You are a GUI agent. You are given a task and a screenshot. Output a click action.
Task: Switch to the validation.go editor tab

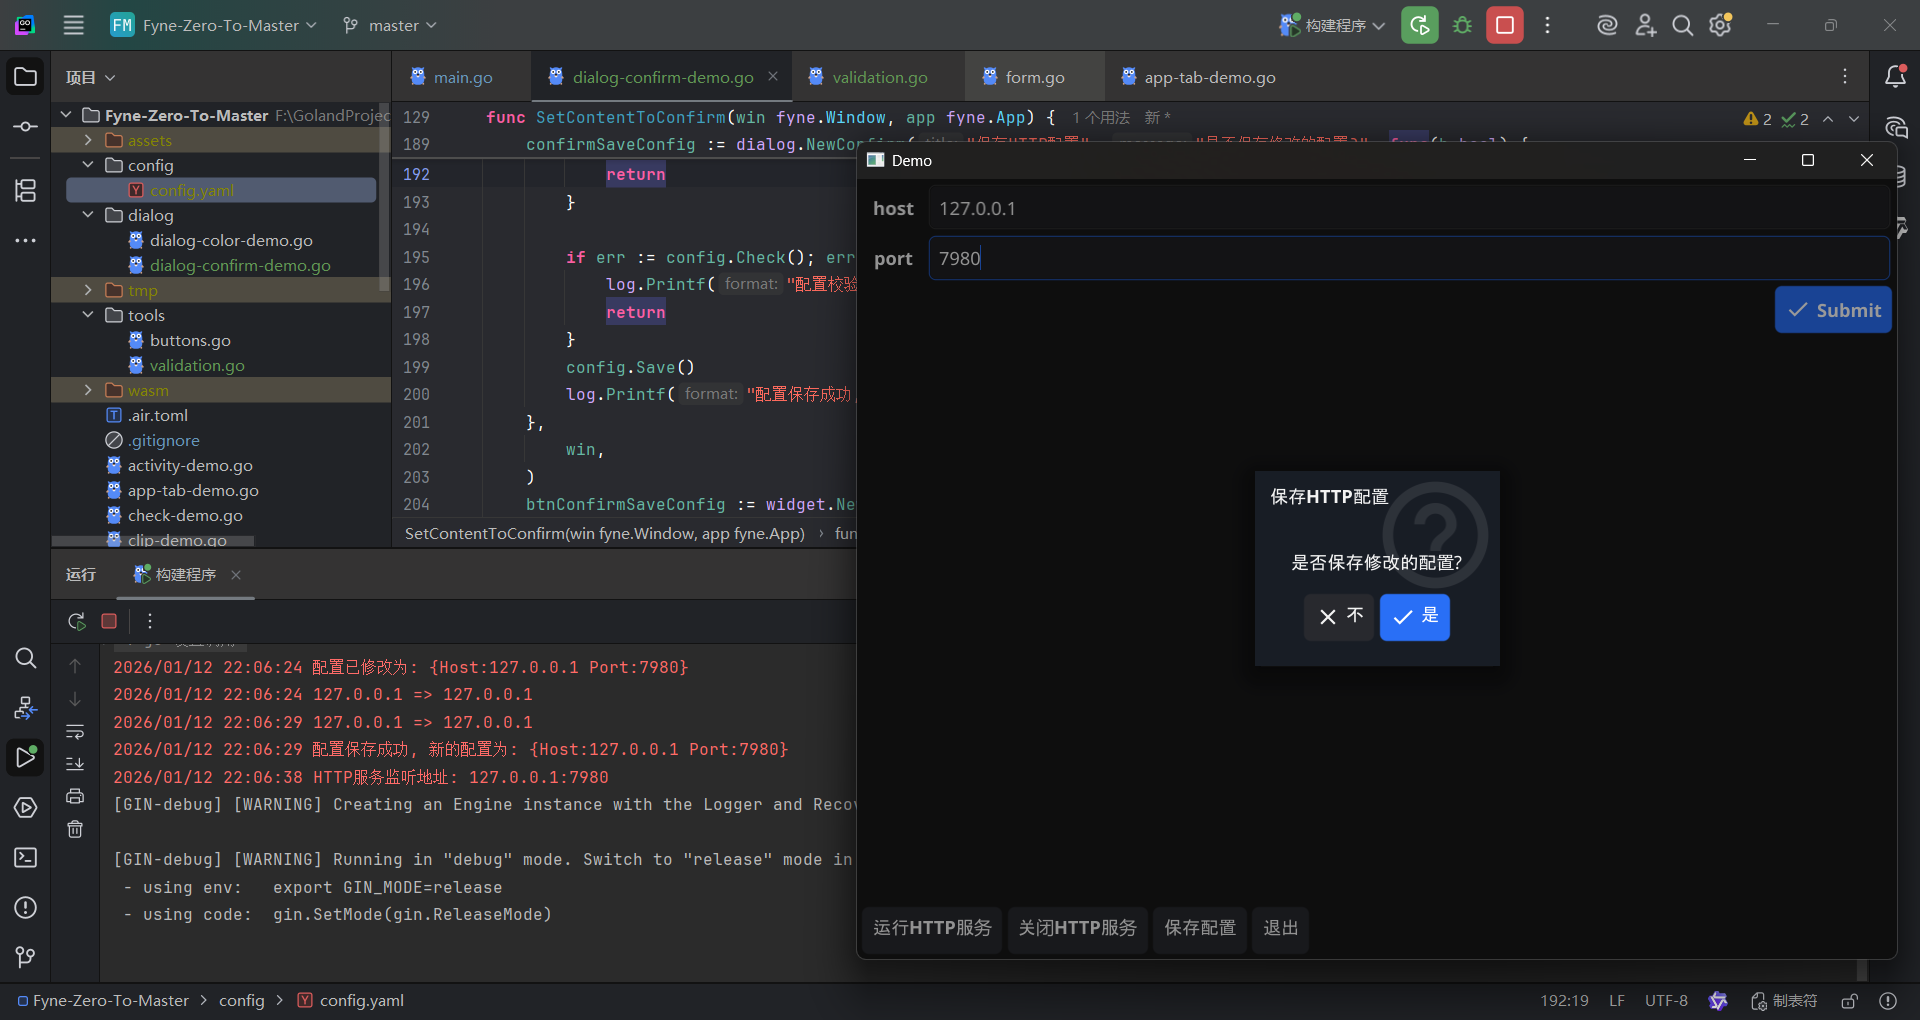coord(879,77)
